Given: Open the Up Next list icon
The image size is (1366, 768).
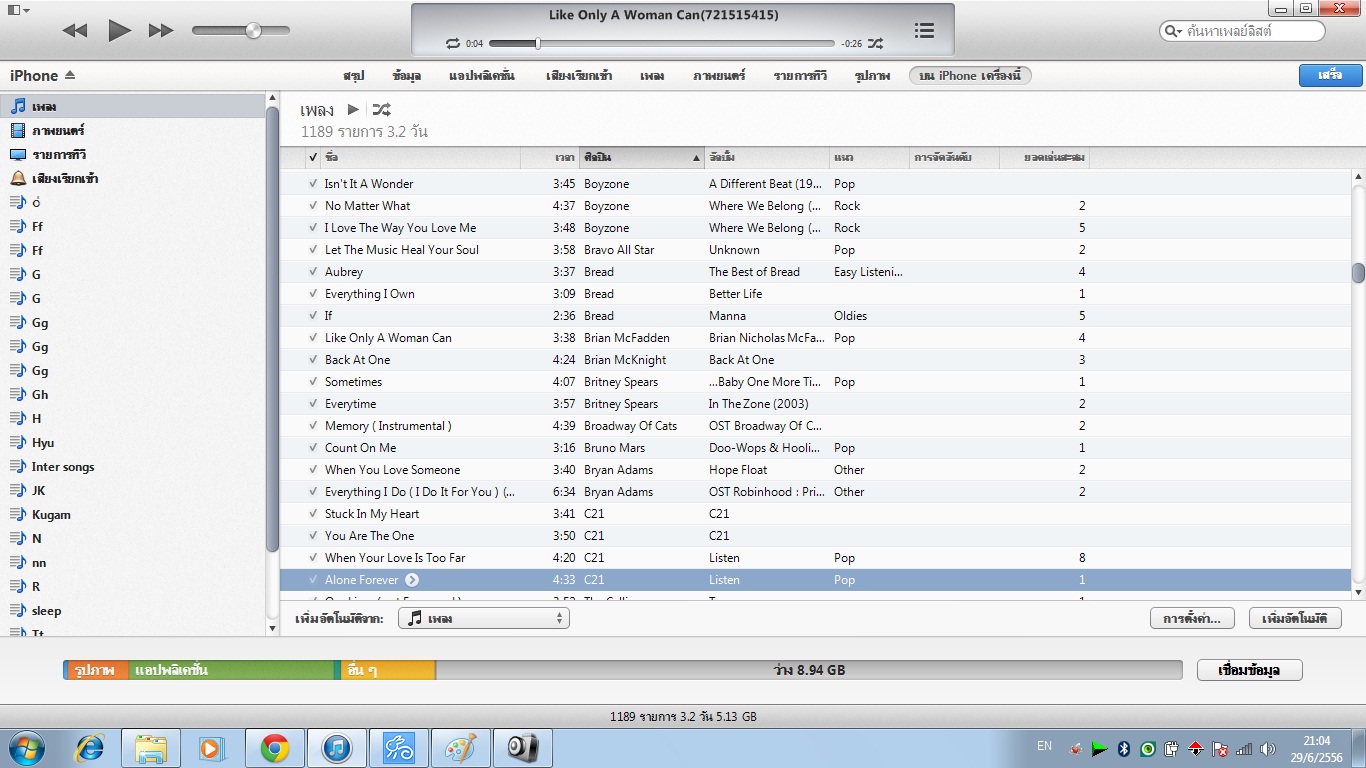Looking at the screenshot, I should coord(924,31).
